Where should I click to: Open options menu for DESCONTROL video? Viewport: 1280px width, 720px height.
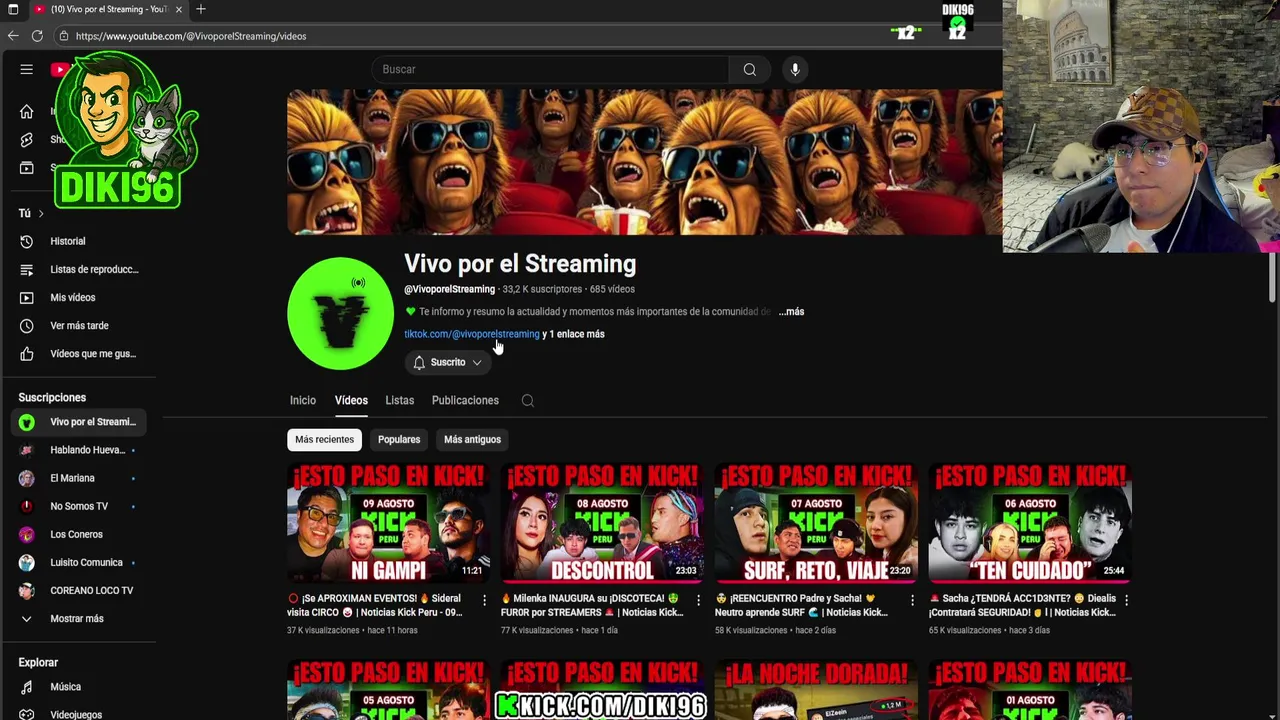(x=698, y=600)
